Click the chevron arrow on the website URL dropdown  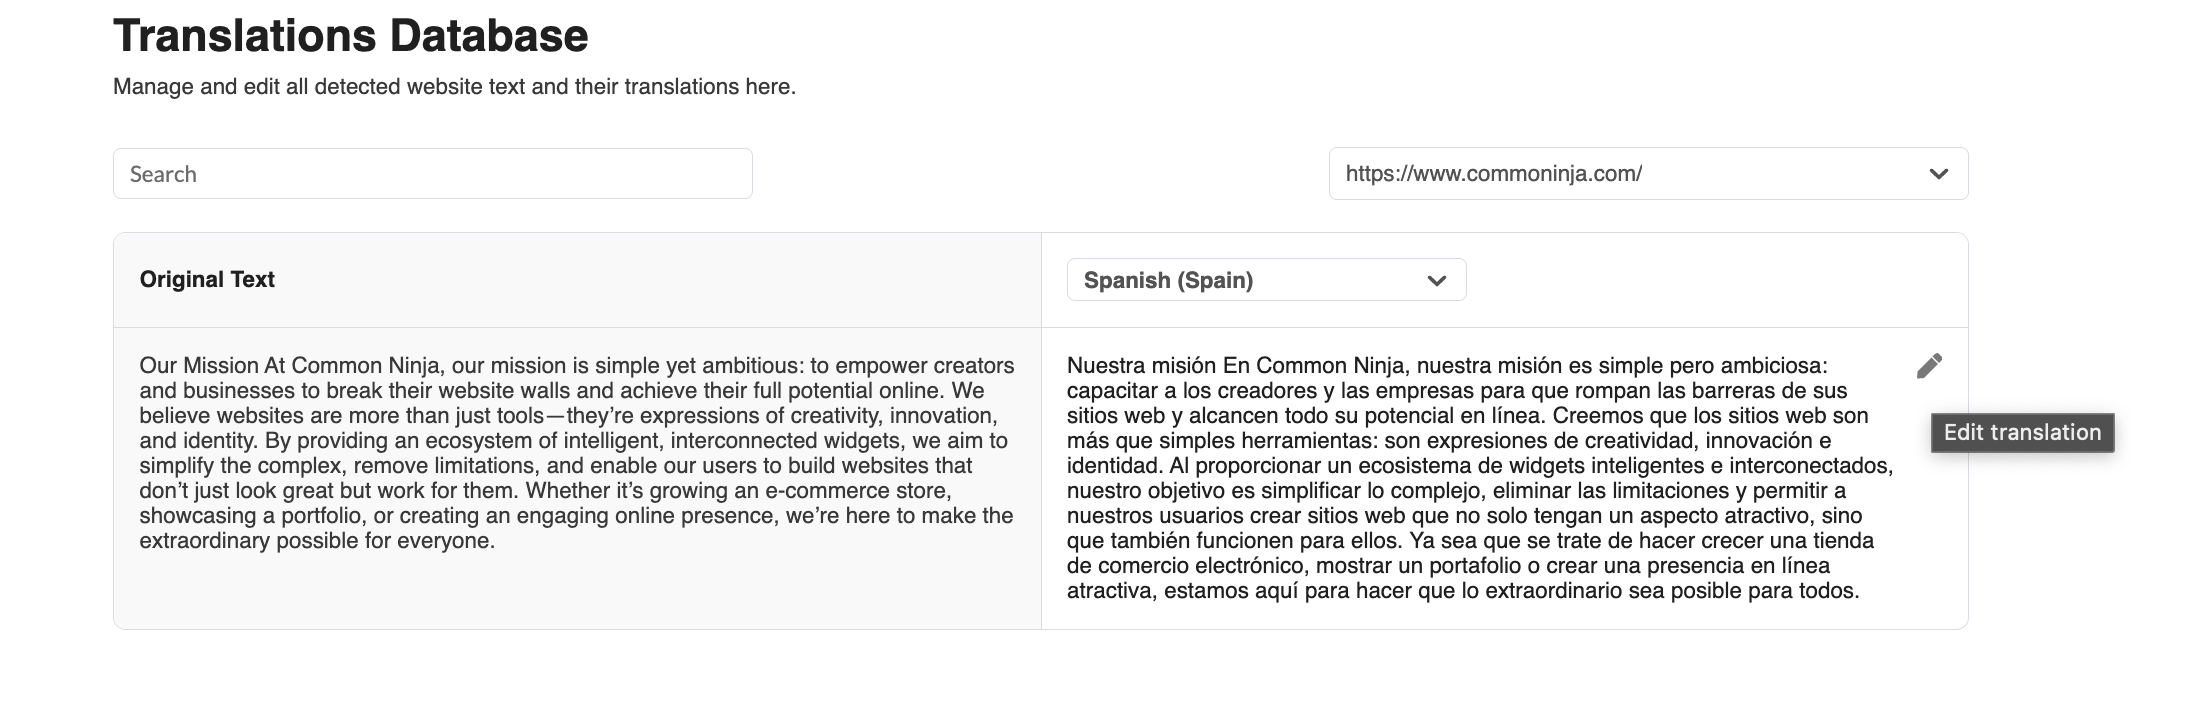click(1938, 174)
